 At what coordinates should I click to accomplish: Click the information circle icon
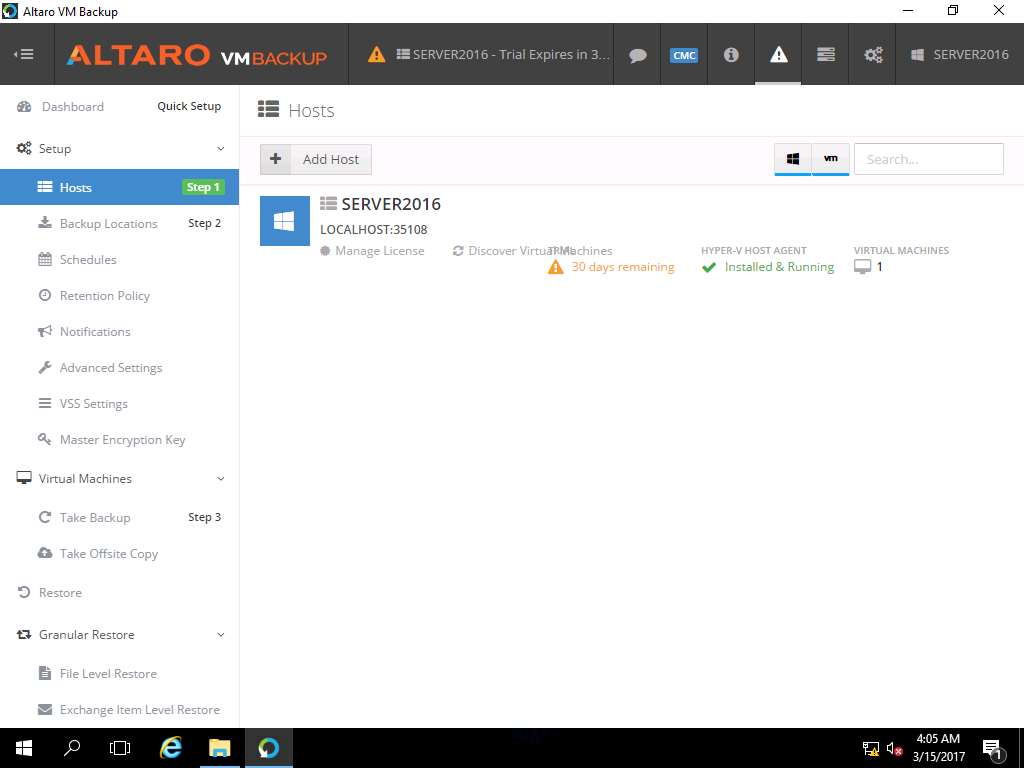point(731,55)
